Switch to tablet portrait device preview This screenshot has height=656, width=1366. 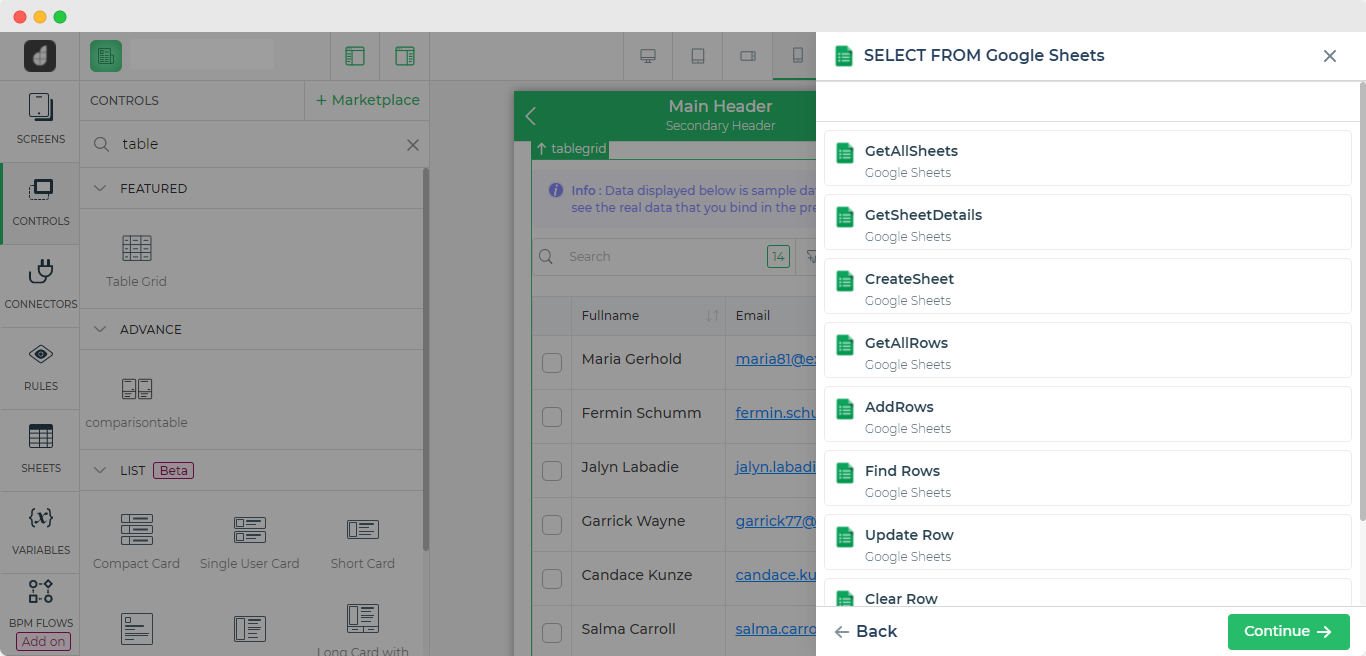pyautogui.click(x=698, y=56)
